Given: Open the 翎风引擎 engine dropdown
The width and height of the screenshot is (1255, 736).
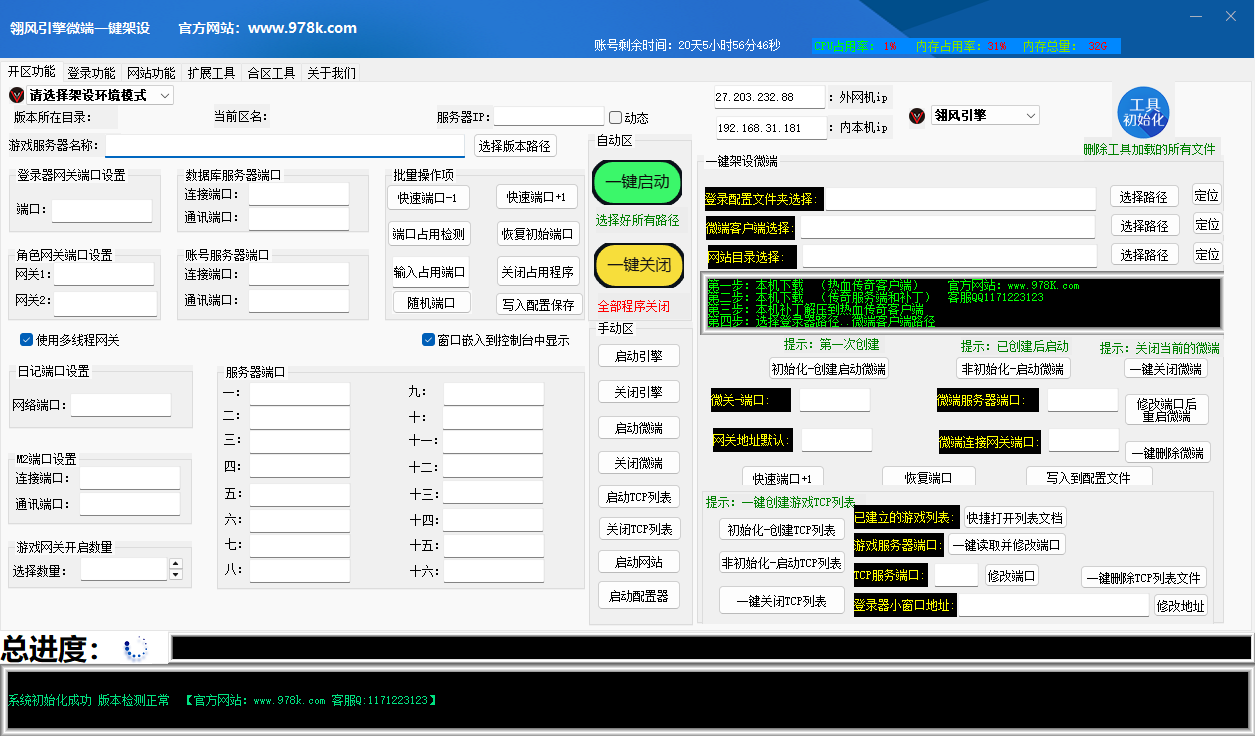Looking at the screenshot, I should [x=1029, y=116].
